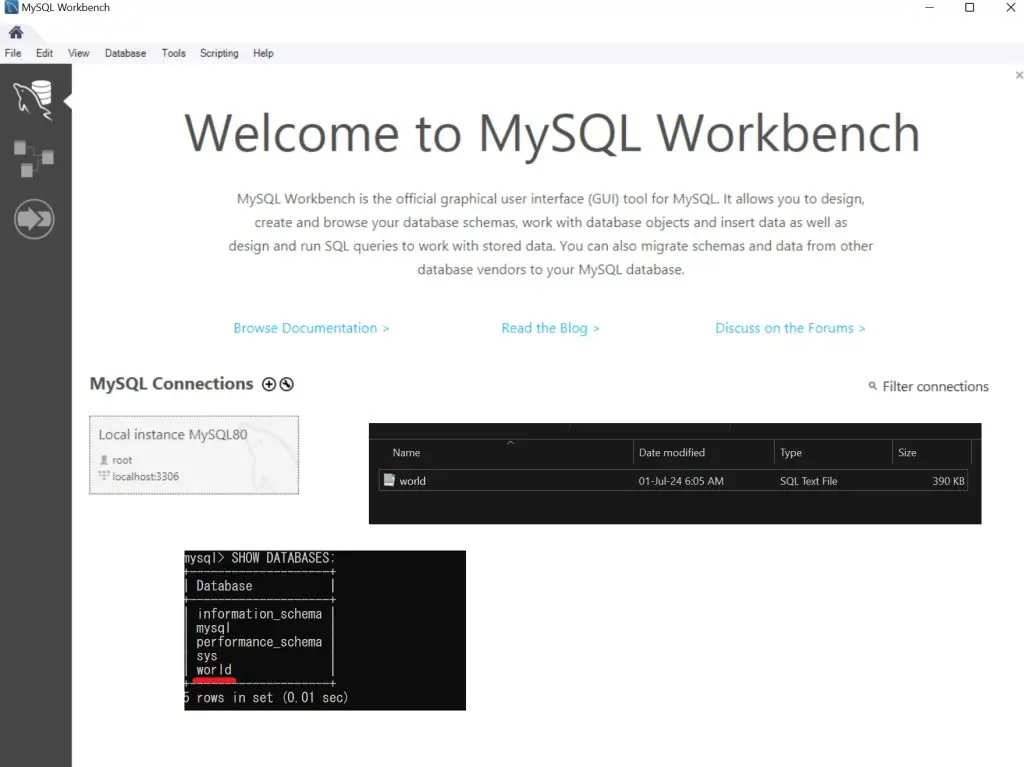Open the View menu

click(x=78, y=53)
